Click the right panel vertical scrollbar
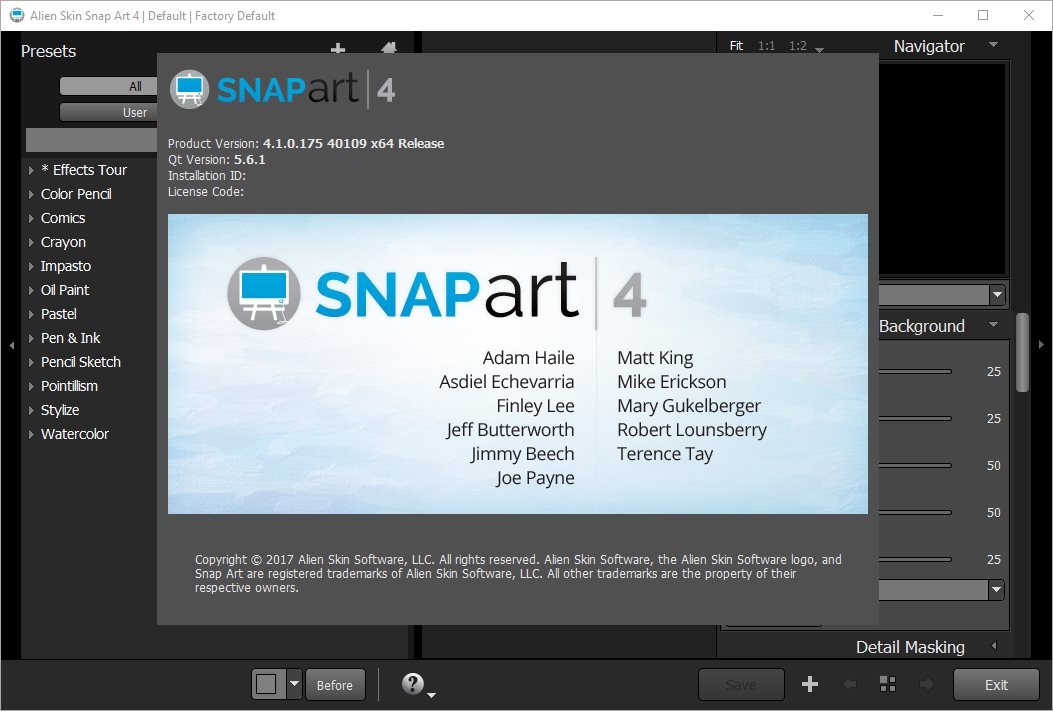 pos(1022,352)
